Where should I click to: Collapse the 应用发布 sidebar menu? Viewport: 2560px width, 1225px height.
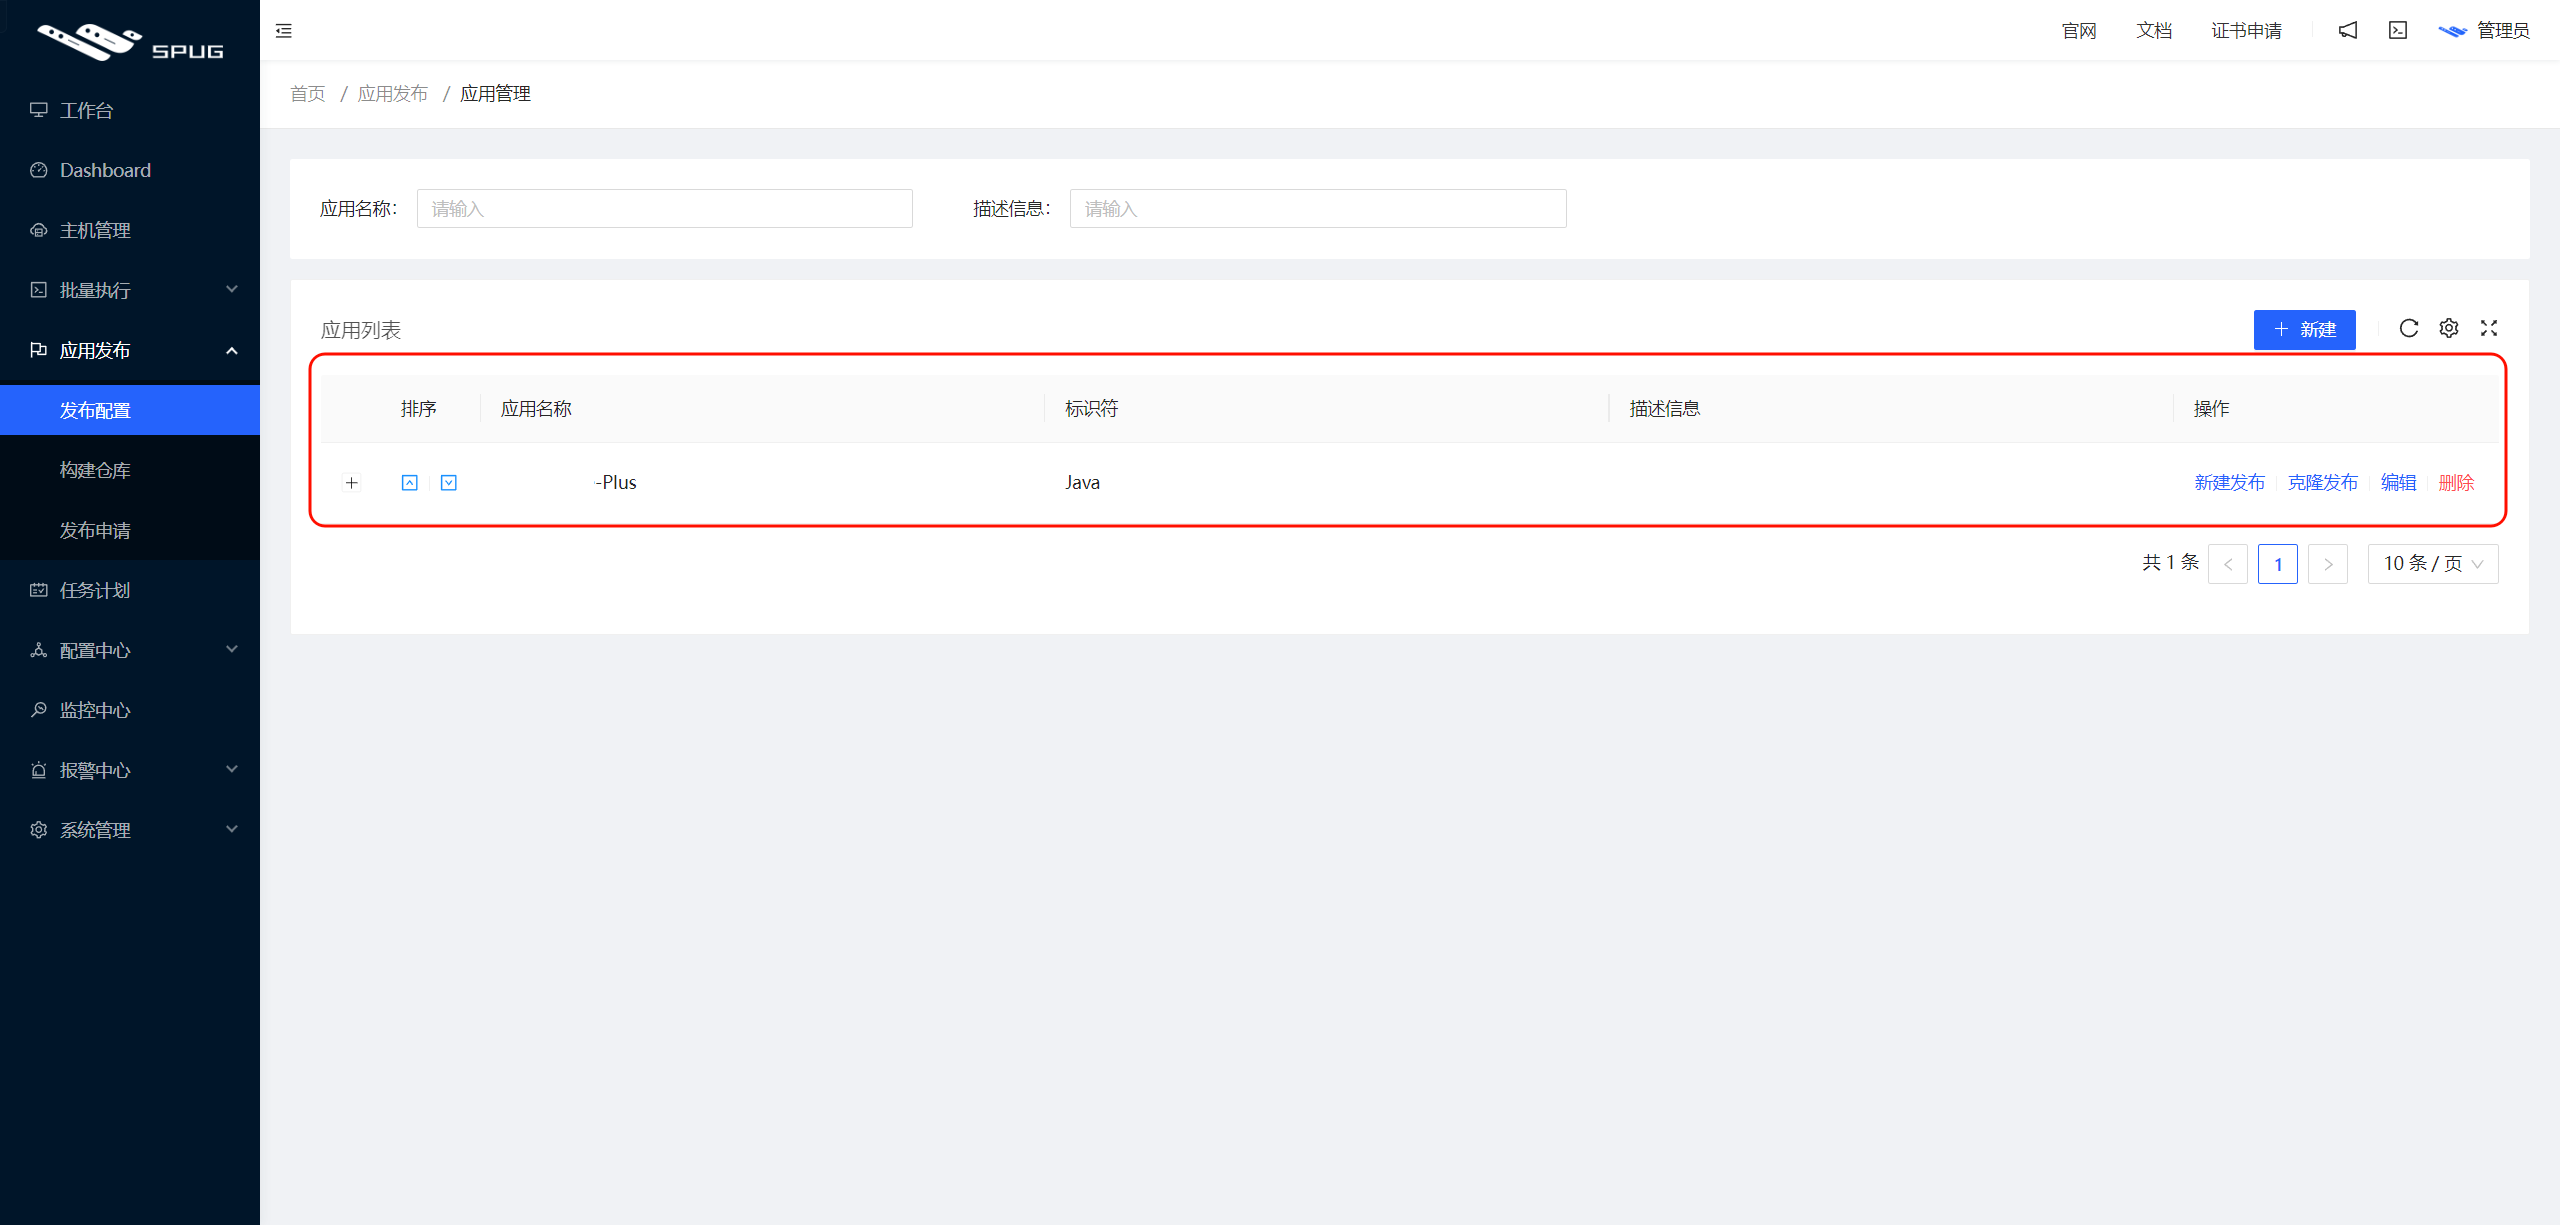point(130,350)
